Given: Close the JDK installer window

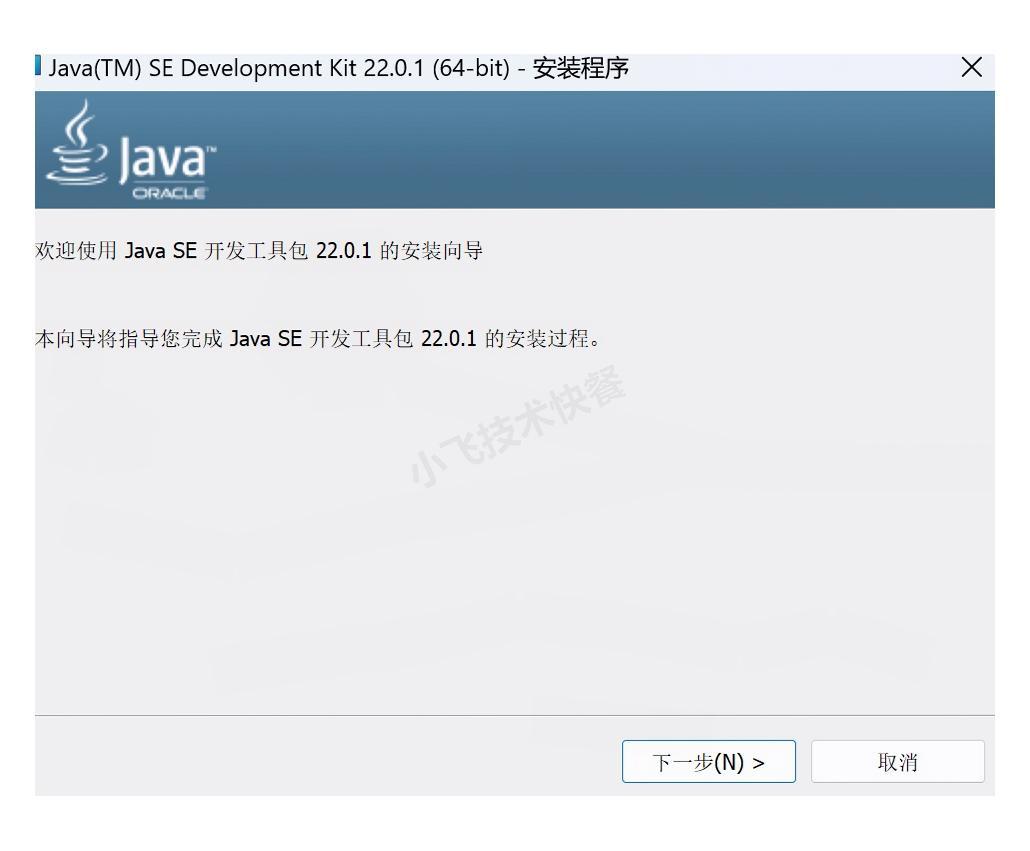Looking at the screenshot, I should point(970,68).
